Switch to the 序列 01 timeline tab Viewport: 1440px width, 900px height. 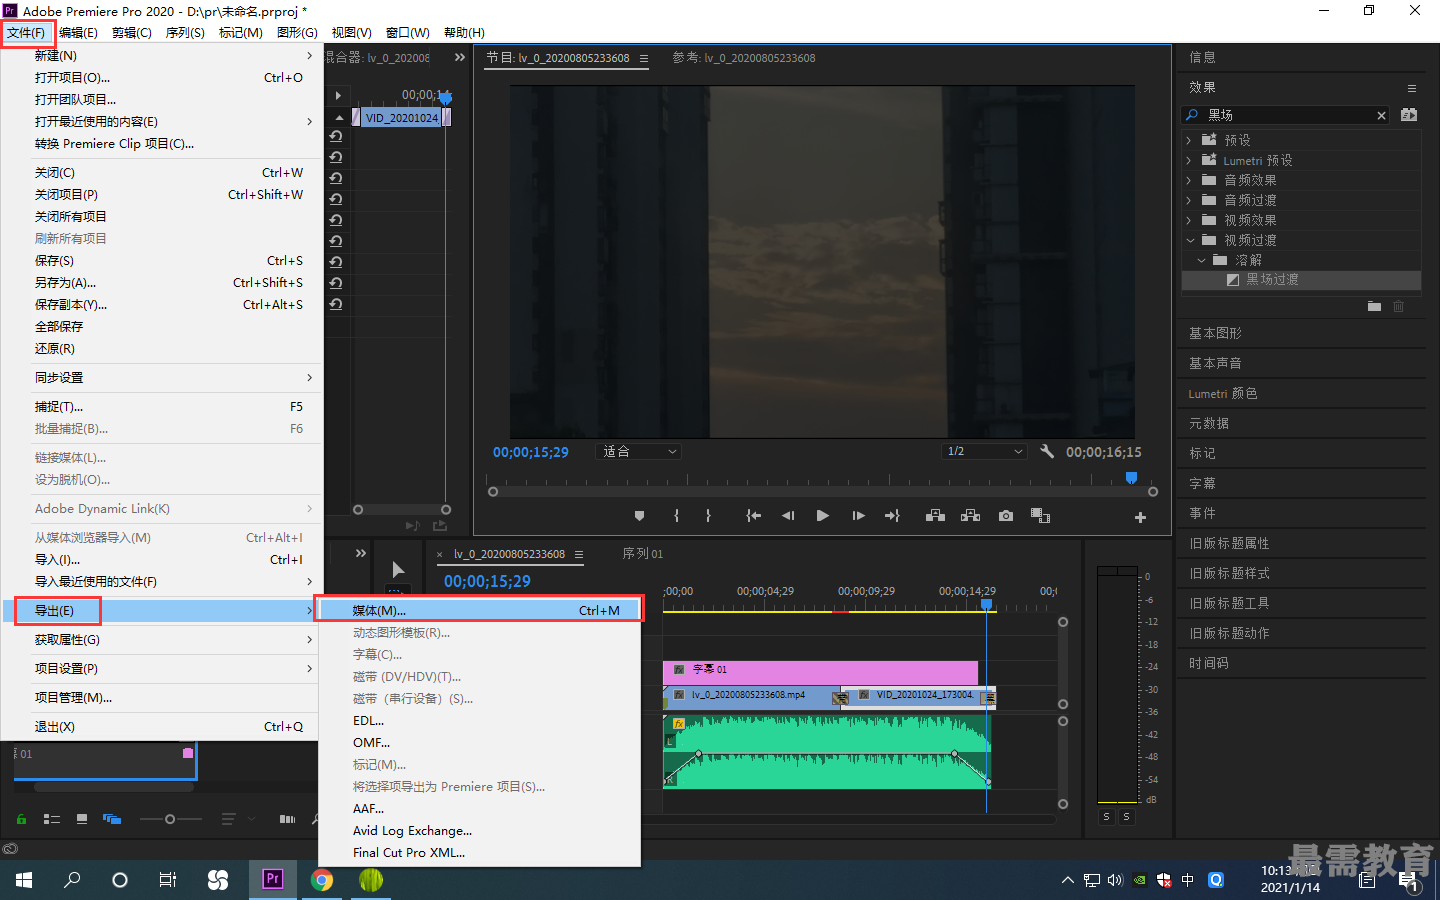643,554
